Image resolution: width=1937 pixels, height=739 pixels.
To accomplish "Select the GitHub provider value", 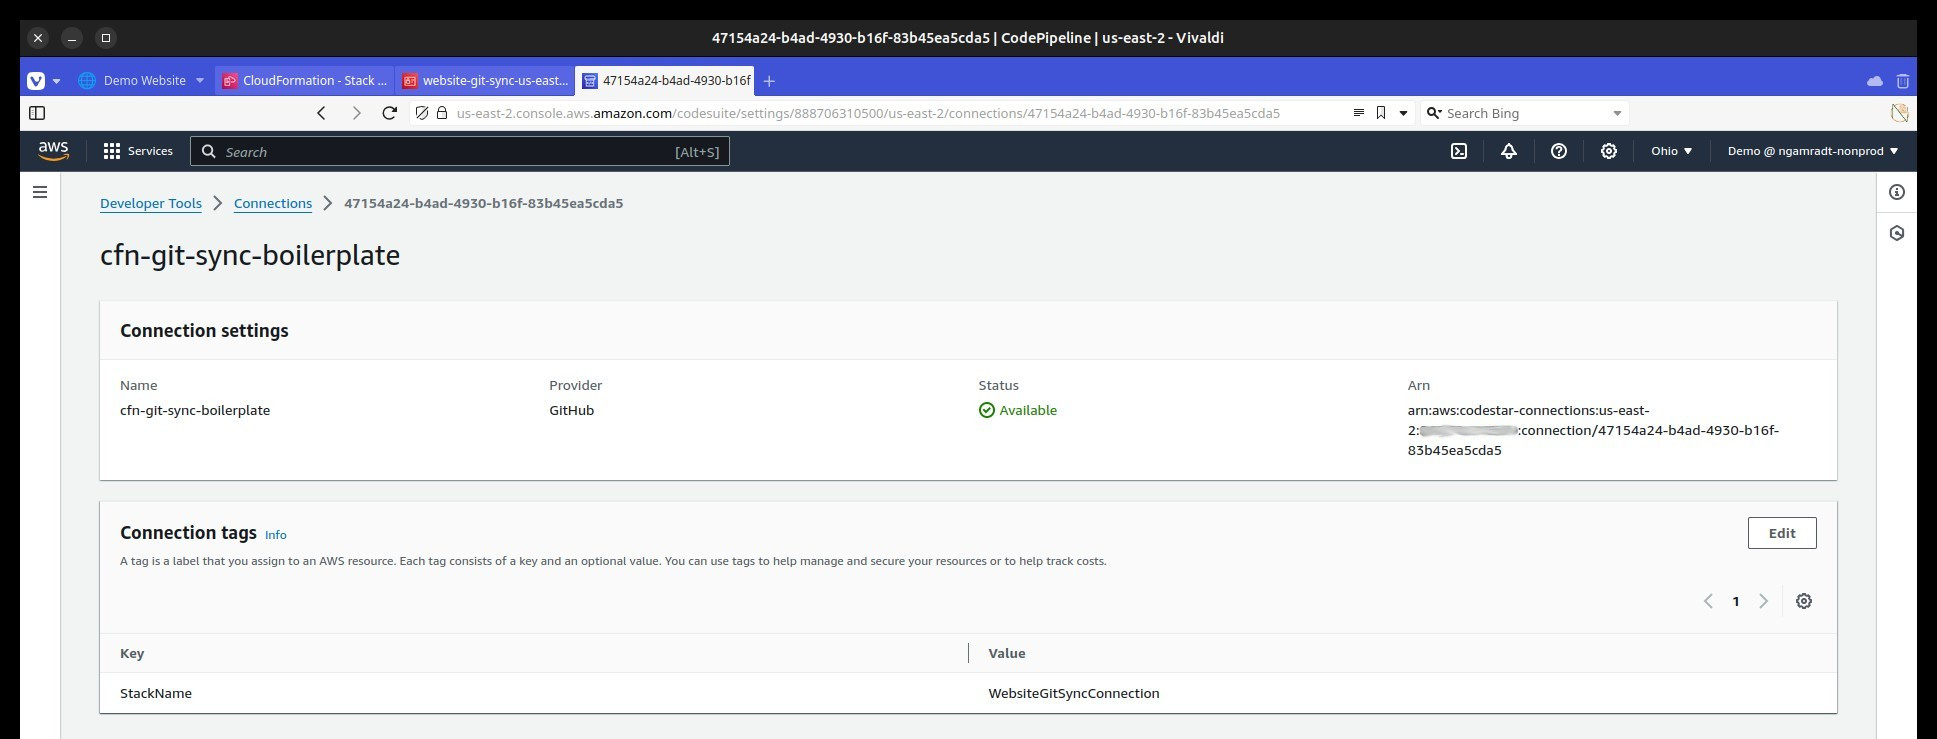I will pyautogui.click(x=571, y=410).
